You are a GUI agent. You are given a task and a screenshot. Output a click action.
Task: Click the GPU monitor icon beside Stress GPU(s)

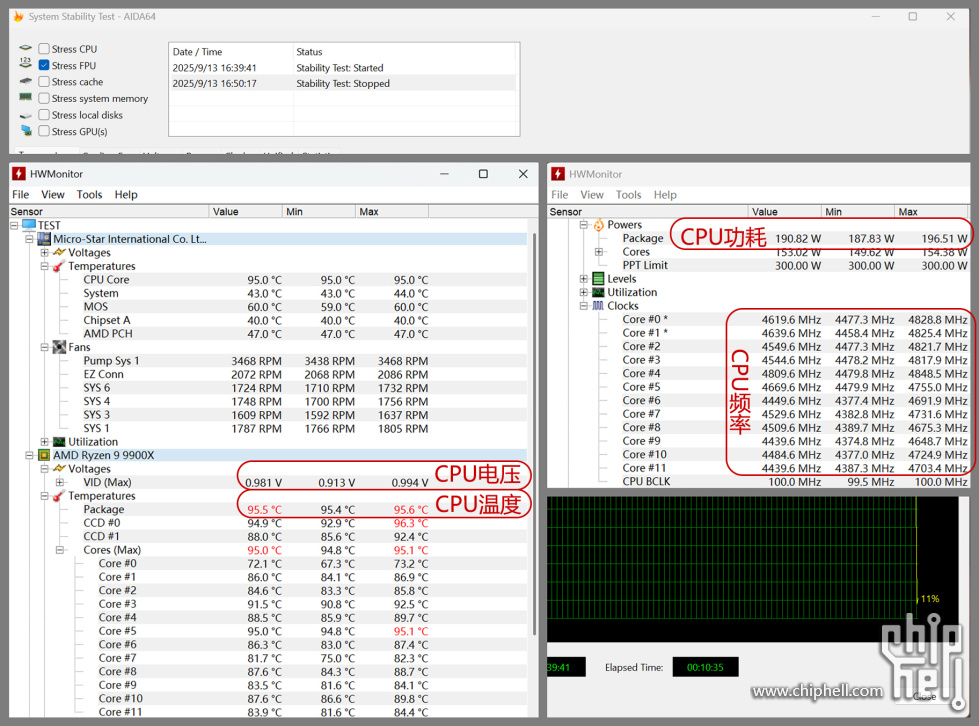(26, 130)
